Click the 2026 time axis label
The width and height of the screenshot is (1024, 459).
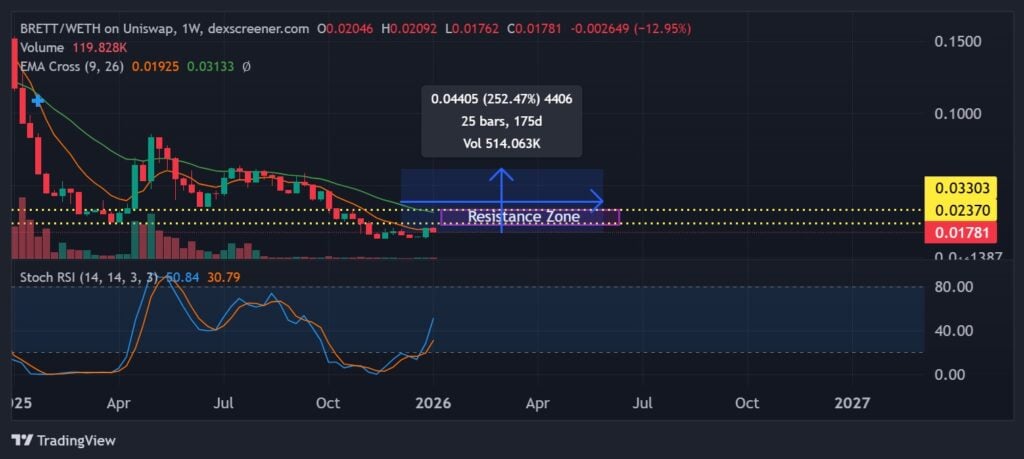(434, 404)
